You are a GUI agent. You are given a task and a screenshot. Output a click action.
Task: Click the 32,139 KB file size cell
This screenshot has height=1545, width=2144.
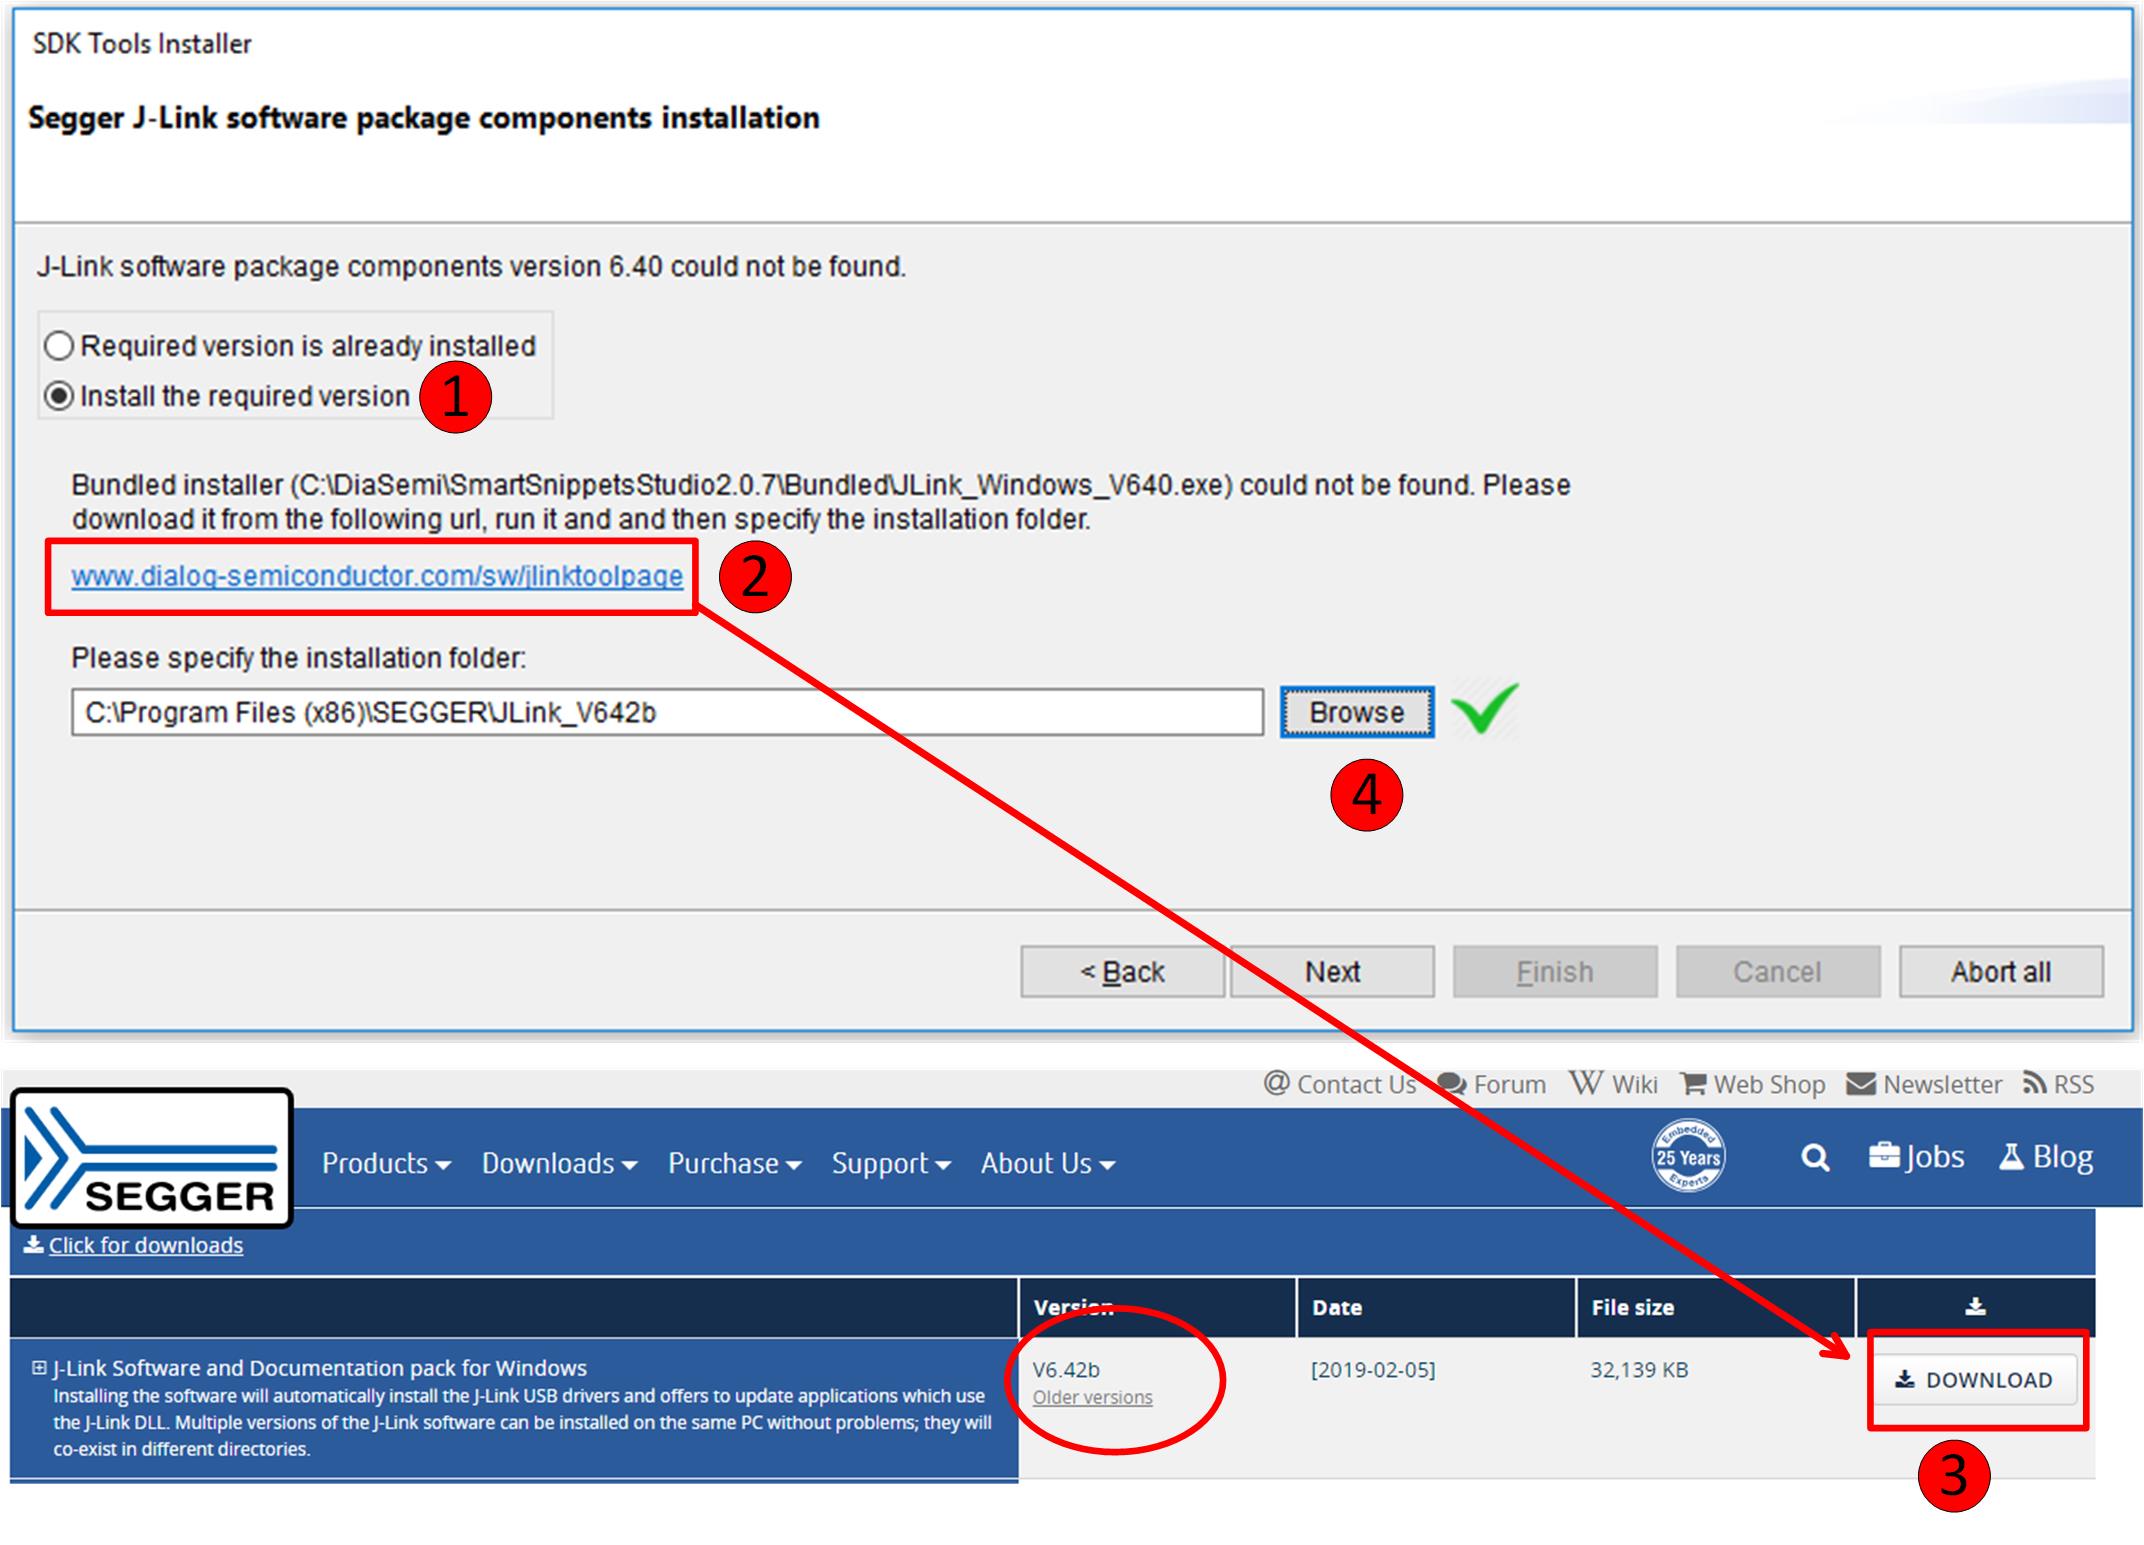point(1639,1369)
